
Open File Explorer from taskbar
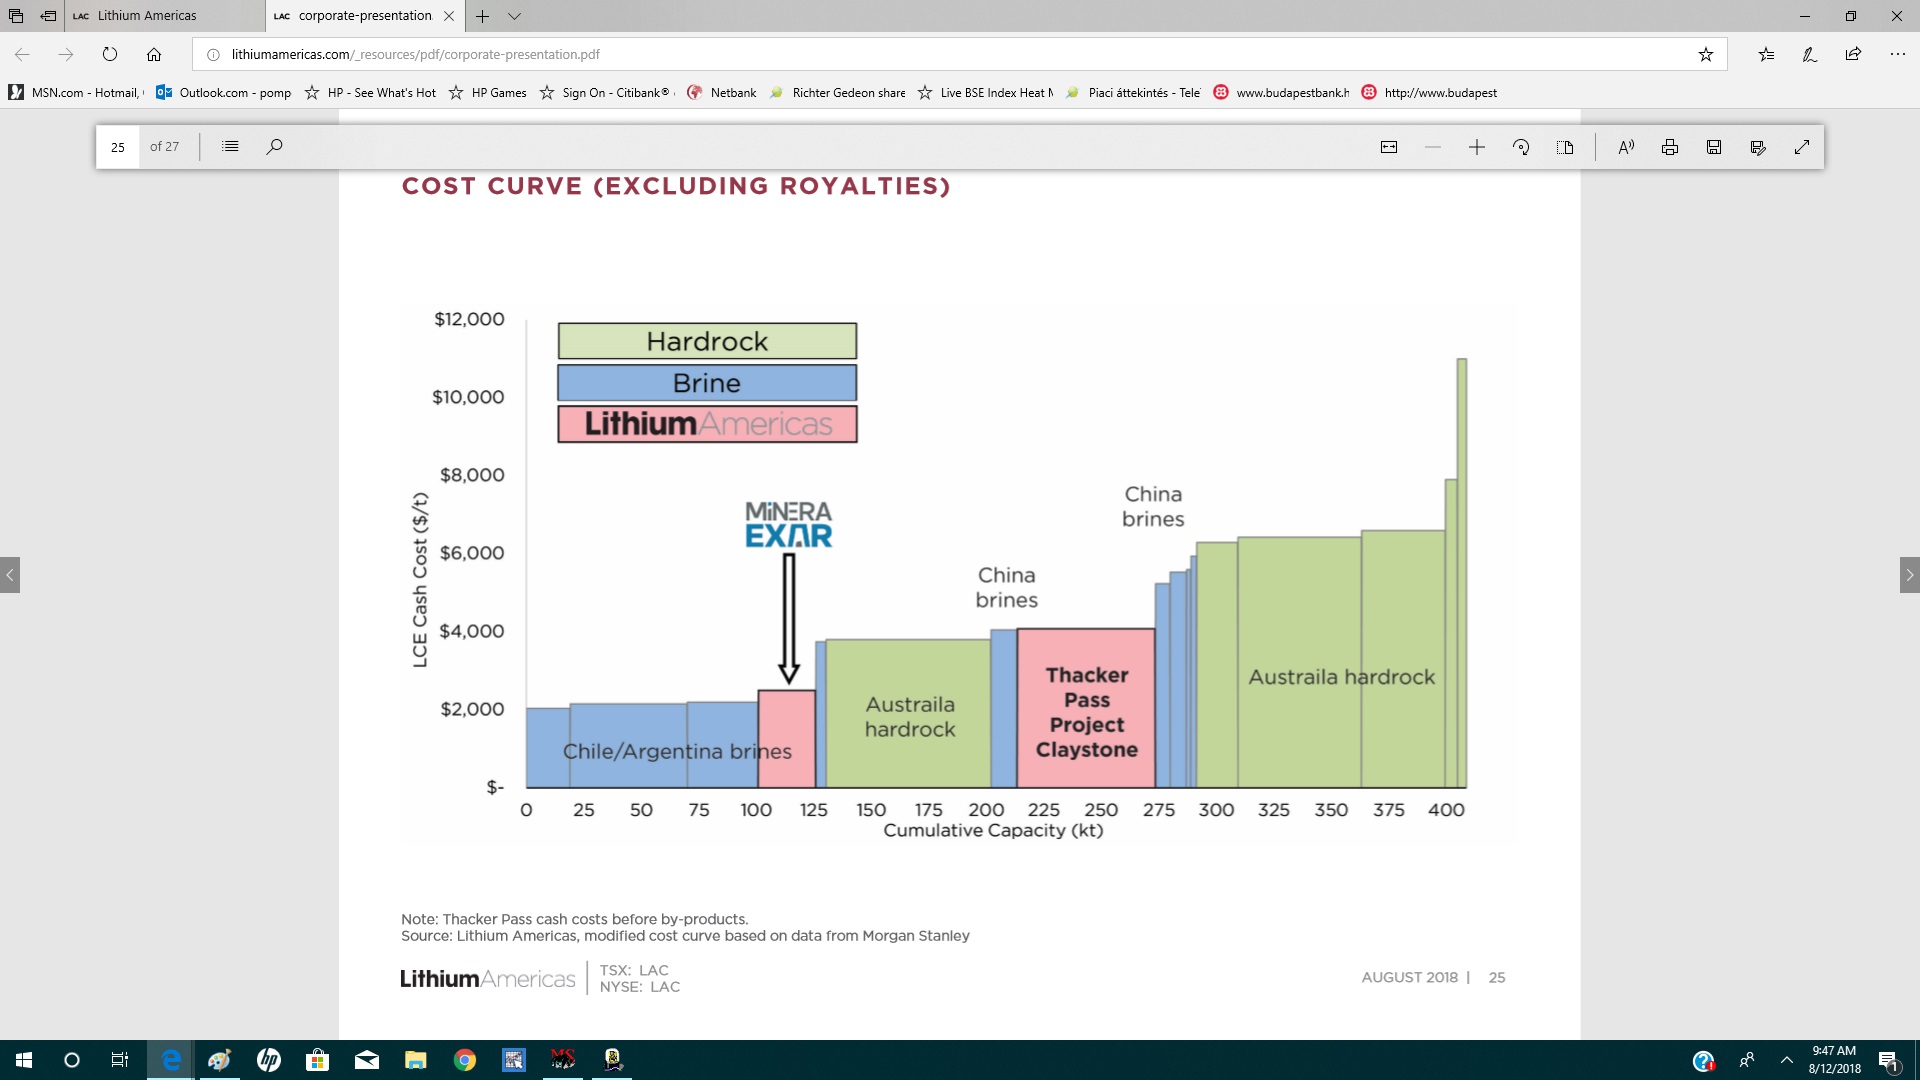[x=416, y=1060]
